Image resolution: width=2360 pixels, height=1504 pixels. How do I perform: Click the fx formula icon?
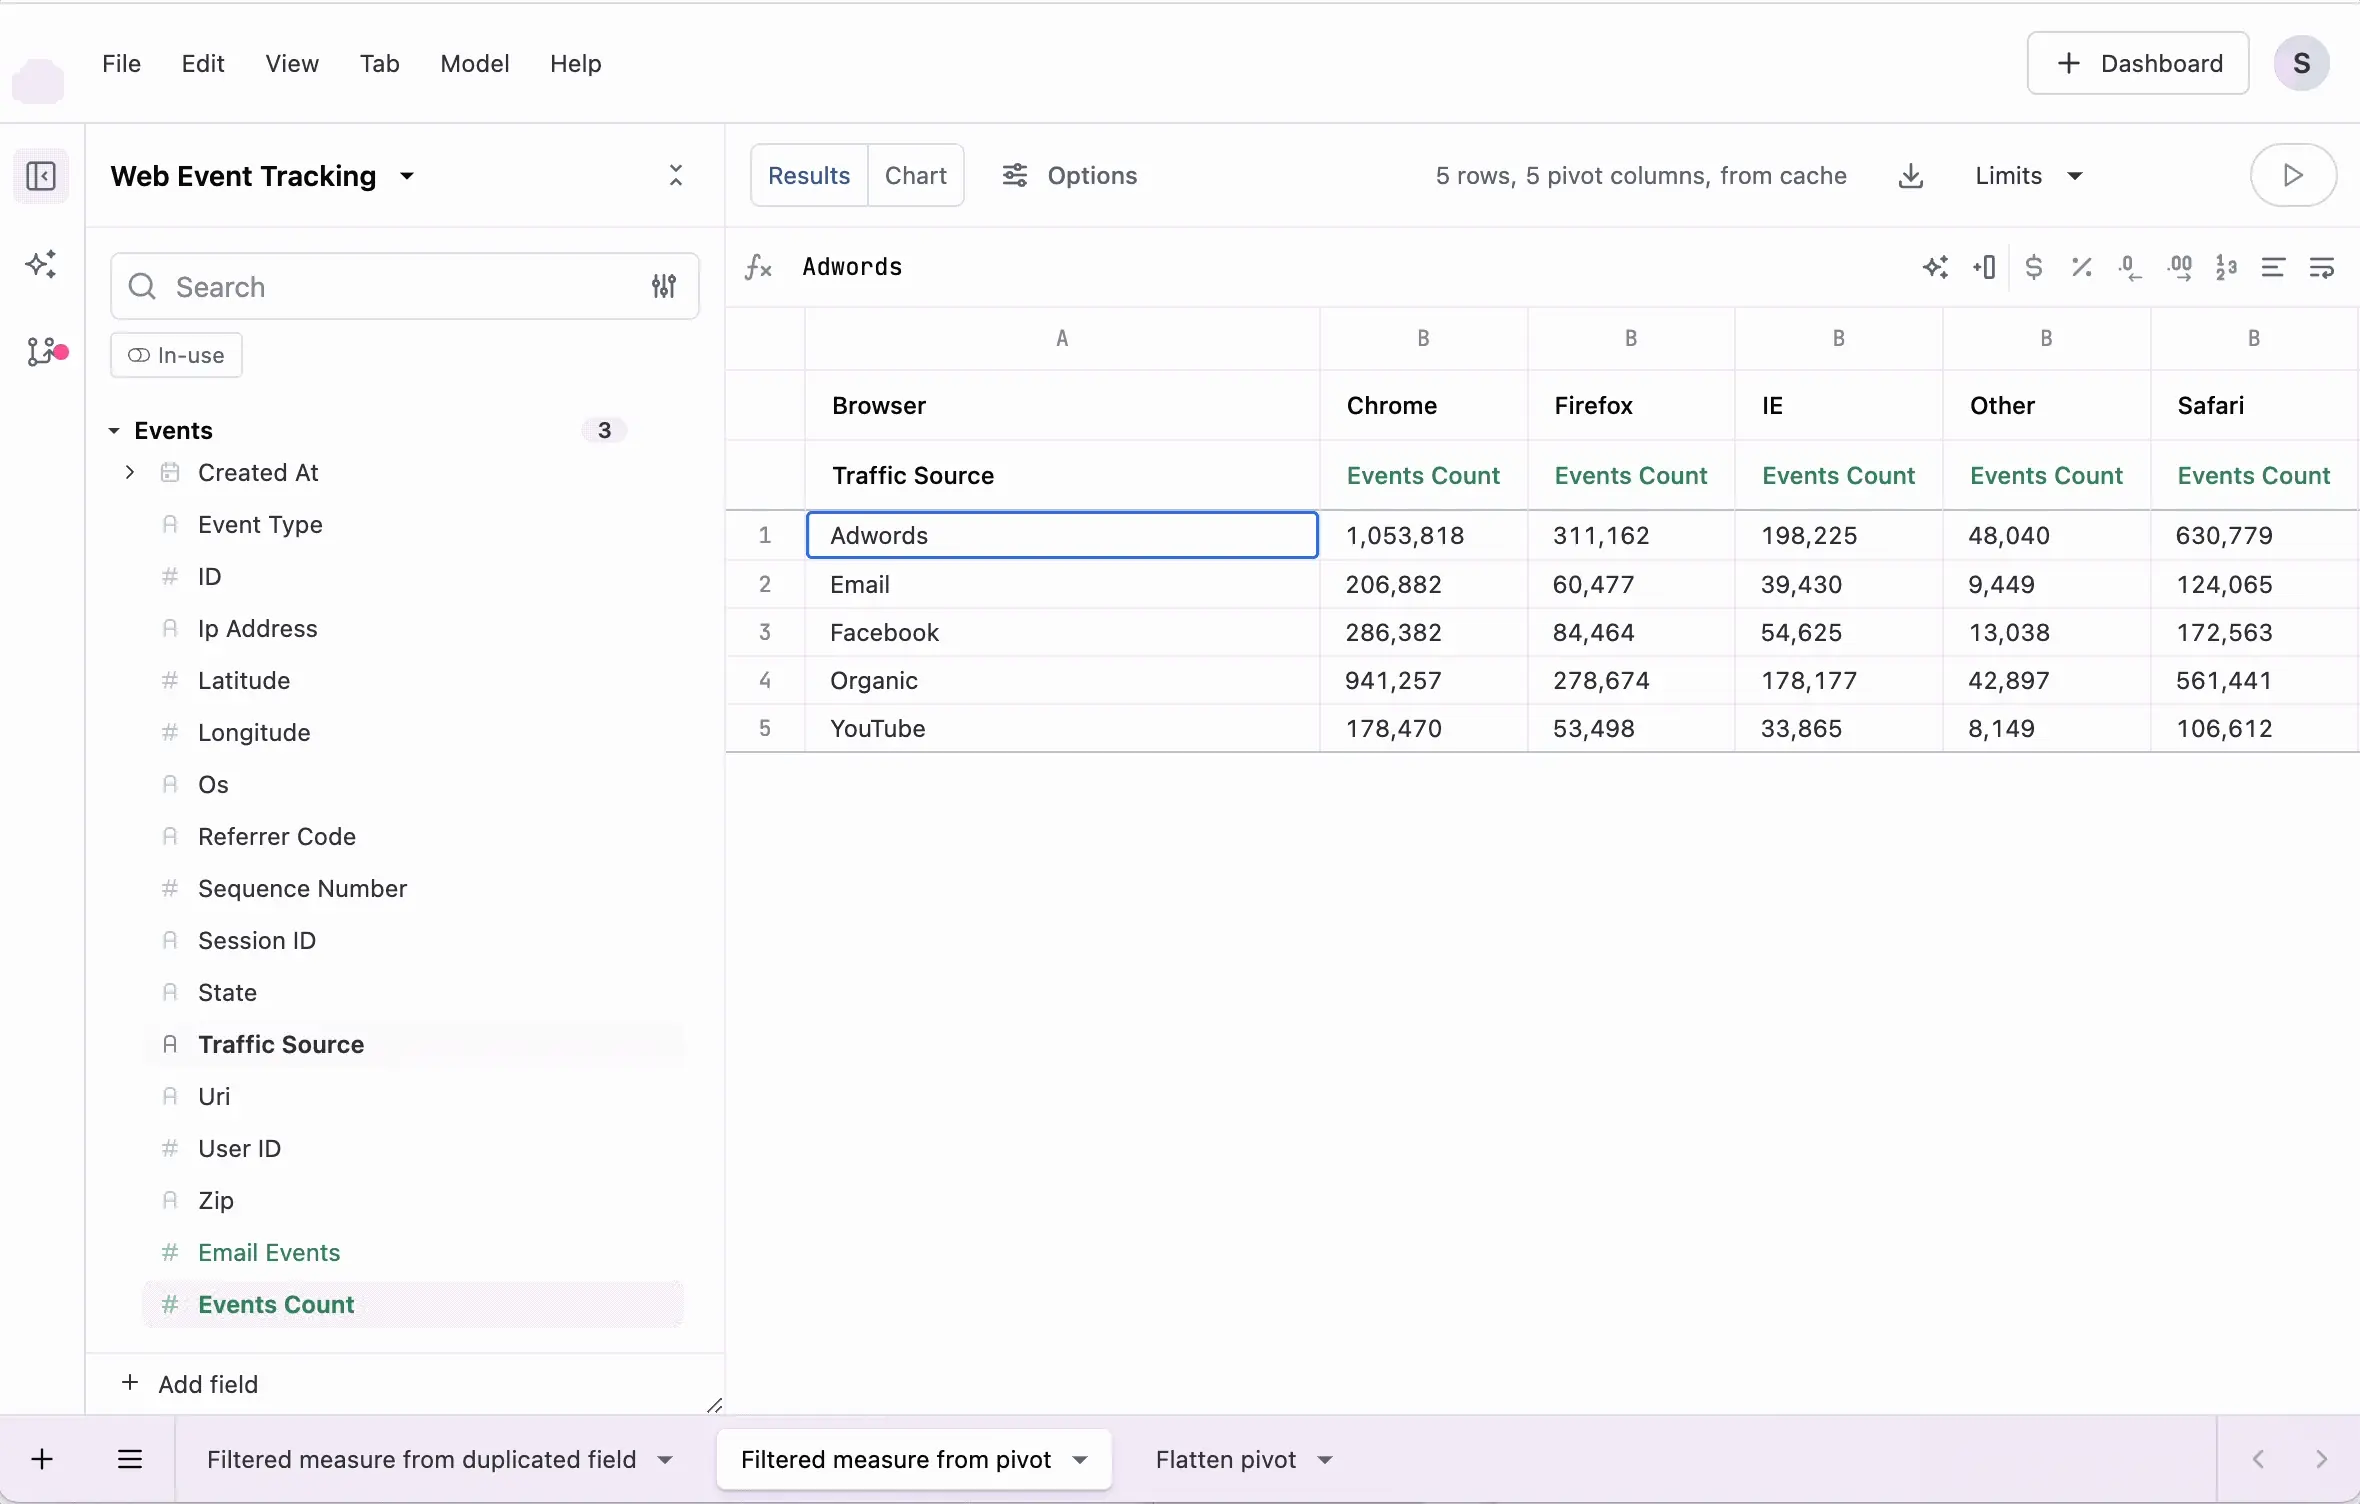click(758, 267)
